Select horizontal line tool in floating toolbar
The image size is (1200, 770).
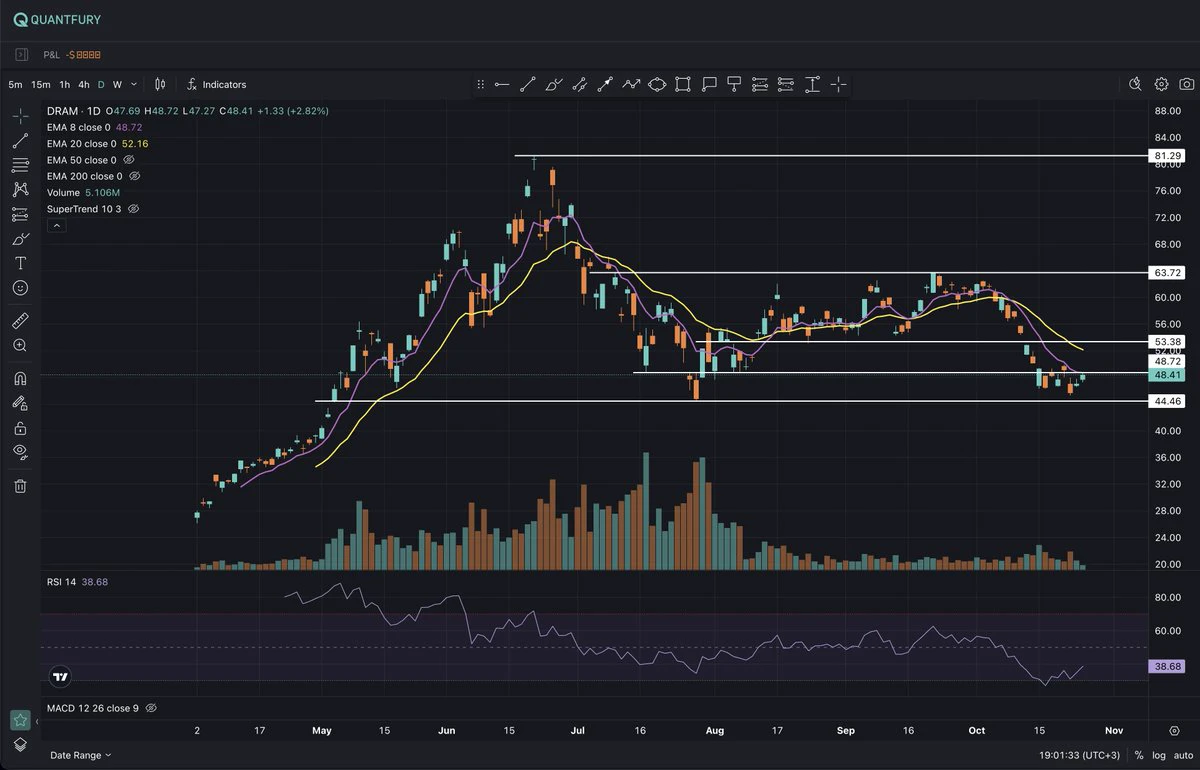click(x=502, y=85)
